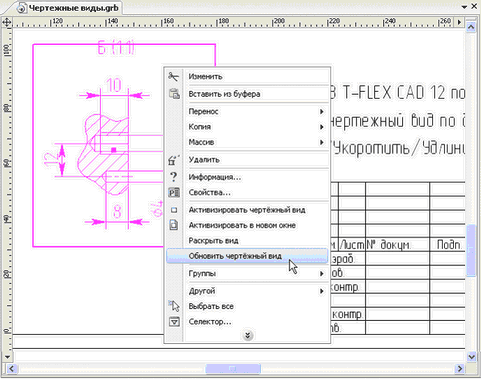This screenshot has width=482, height=379.
Task: Click the Чертежные виды.grb document tab
Action: (68, 8)
